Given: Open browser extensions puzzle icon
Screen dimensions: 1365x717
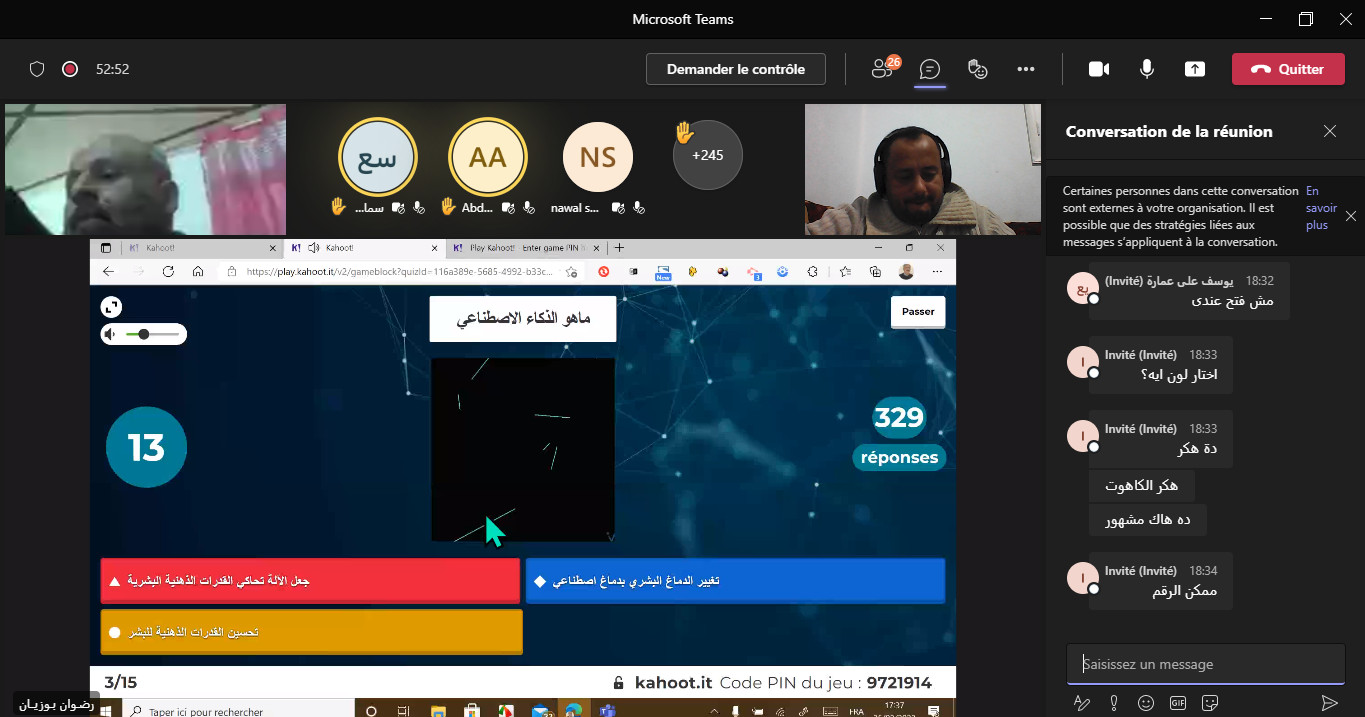Looking at the screenshot, I should click(812, 271).
